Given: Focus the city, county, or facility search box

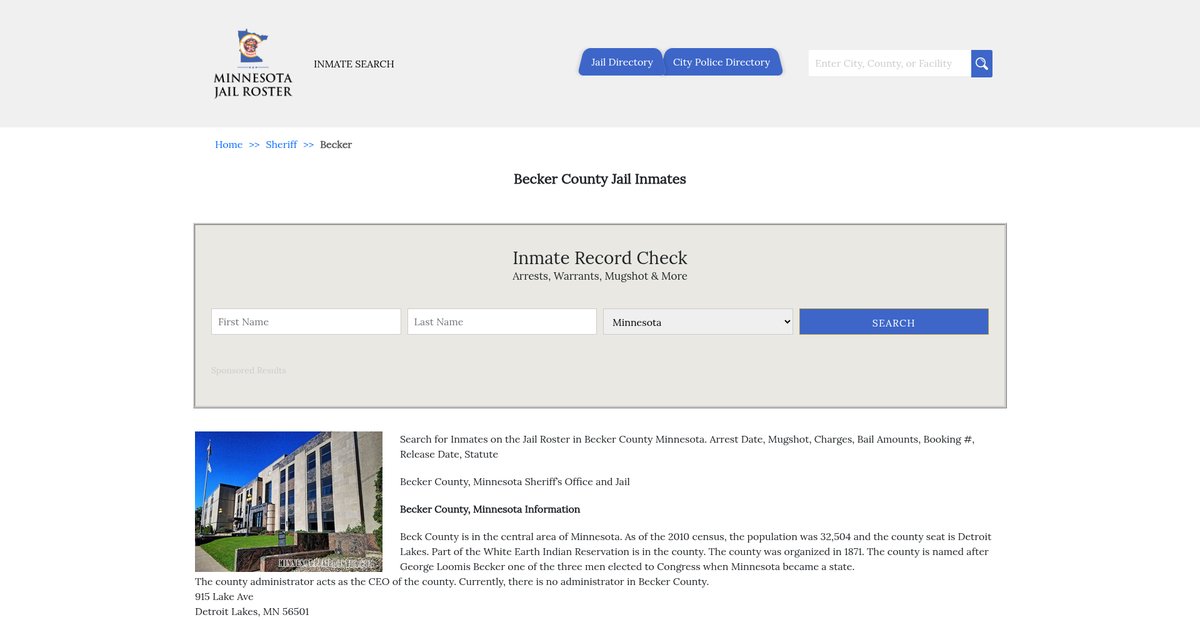Looking at the screenshot, I should click(x=889, y=64).
